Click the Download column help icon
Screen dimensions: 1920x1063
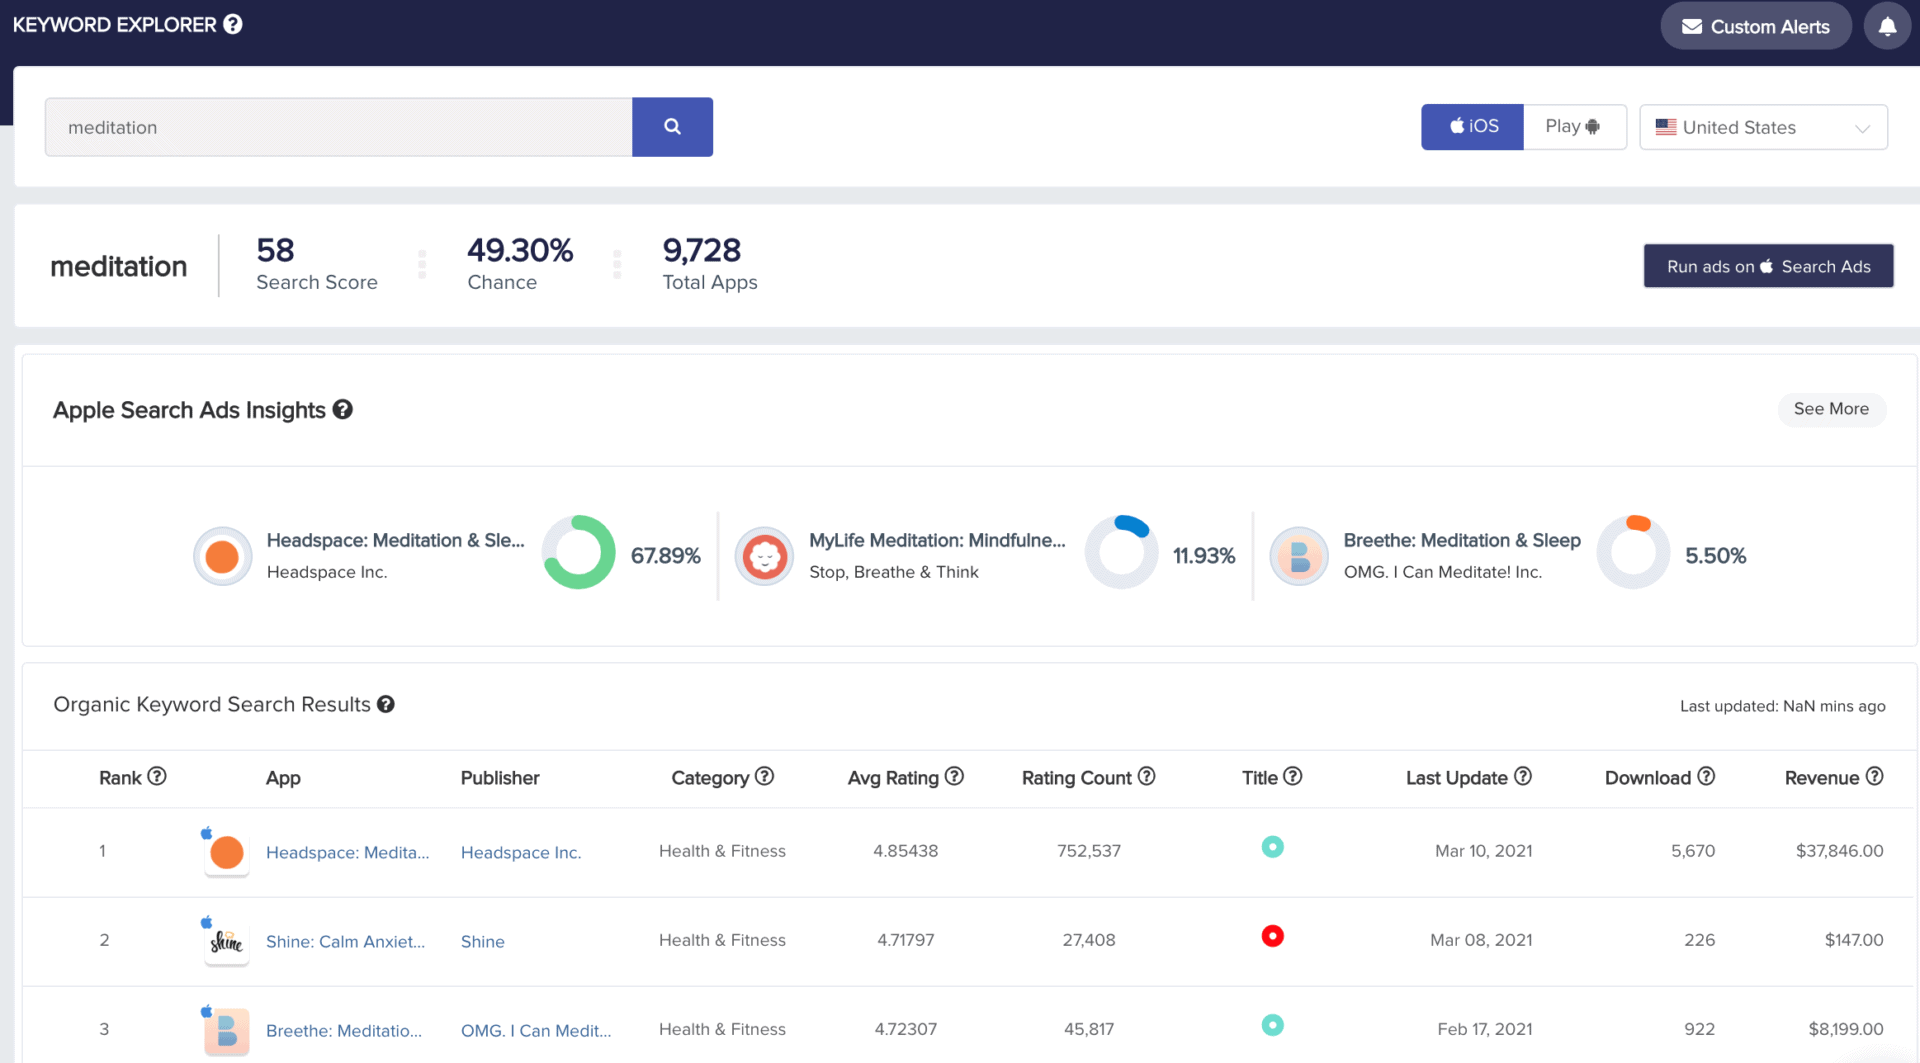[1707, 776]
